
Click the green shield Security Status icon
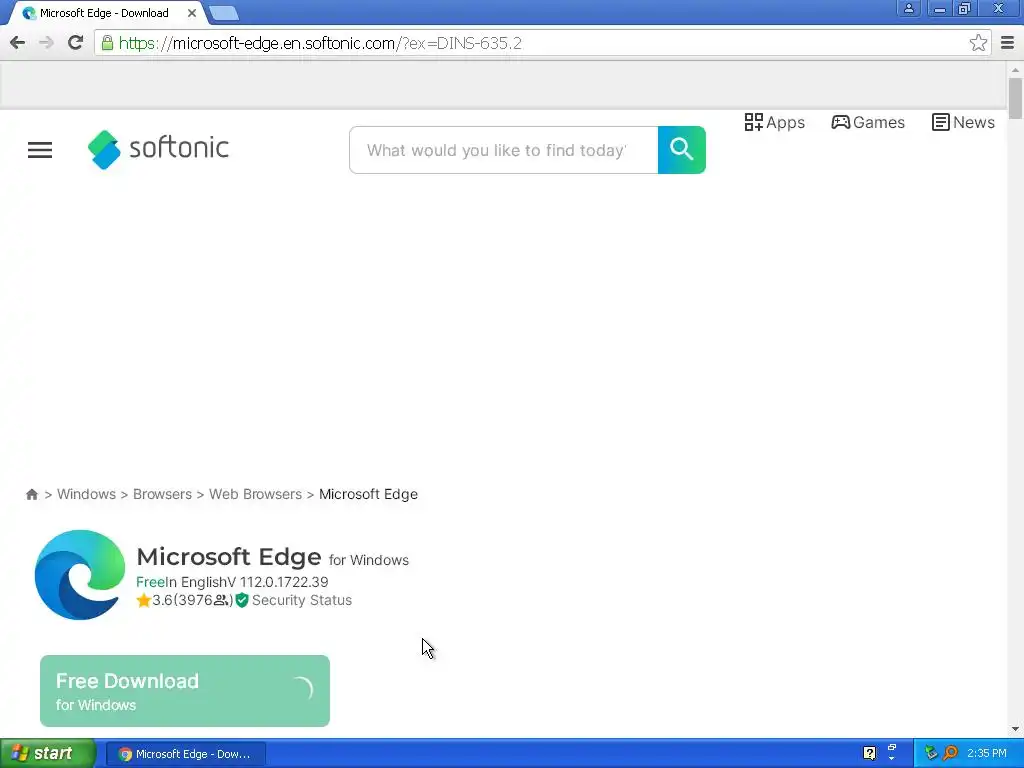tap(242, 600)
